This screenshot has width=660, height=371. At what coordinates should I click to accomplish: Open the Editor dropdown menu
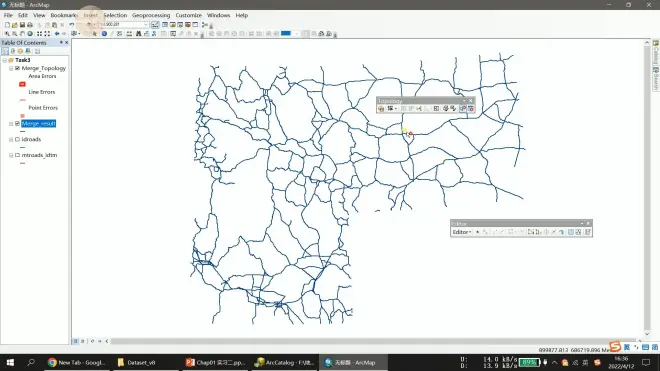(x=461, y=232)
